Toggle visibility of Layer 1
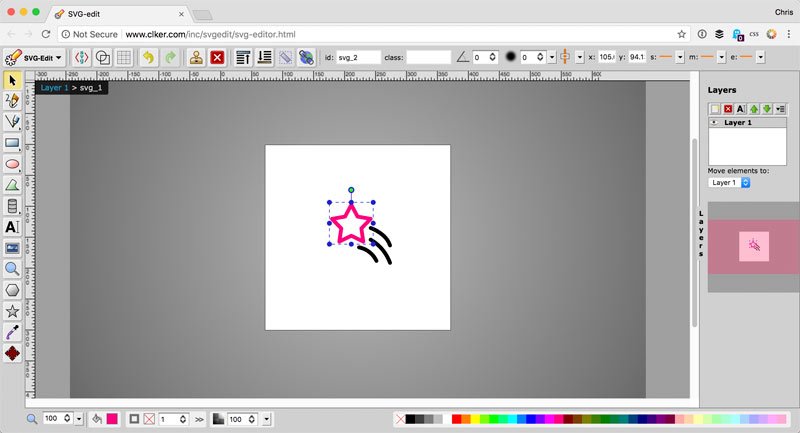The image size is (800, 433). click(x=714, y=123)
